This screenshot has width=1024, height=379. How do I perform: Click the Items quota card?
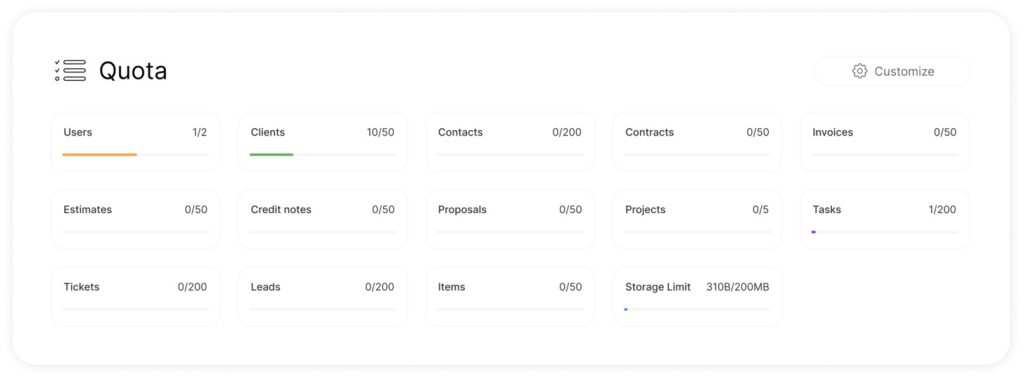(x=510, y=297)
